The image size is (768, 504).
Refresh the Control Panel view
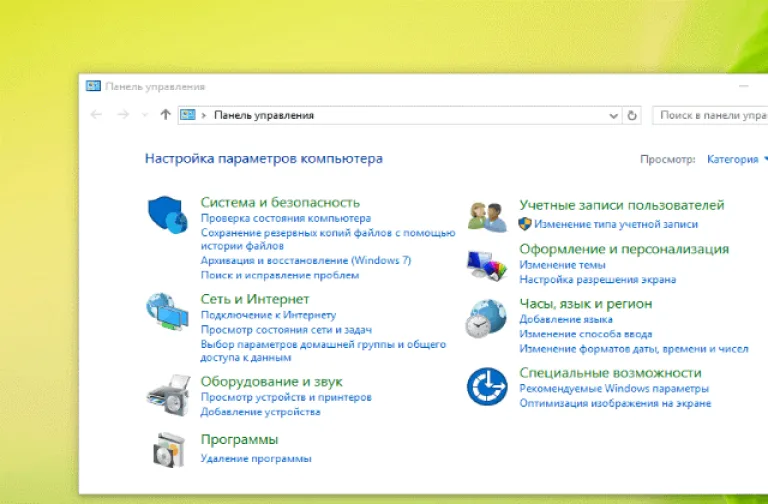(632, 116)
